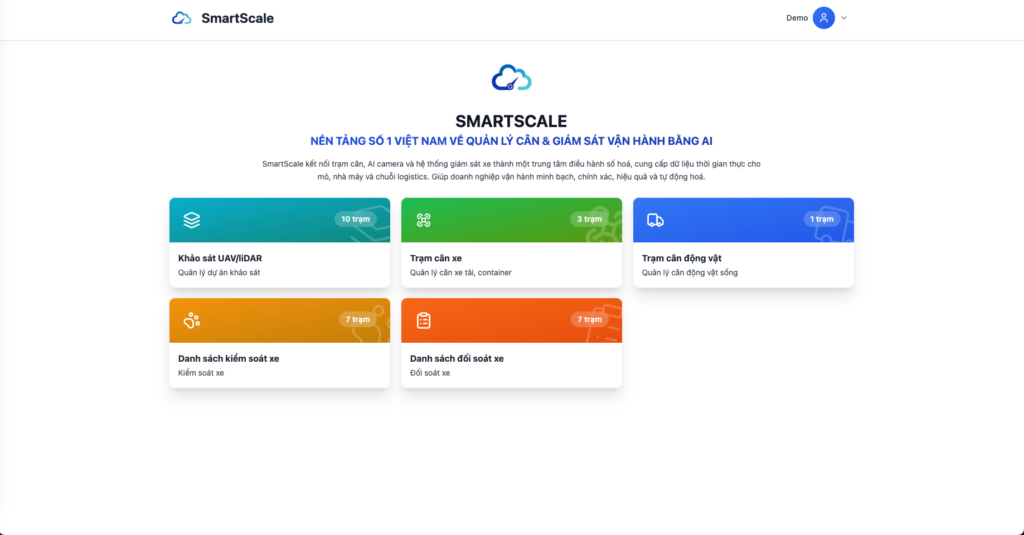Click the blue tagline NỀN TẢNG SỐ 1 VIỆT NAM

[511, 141]
